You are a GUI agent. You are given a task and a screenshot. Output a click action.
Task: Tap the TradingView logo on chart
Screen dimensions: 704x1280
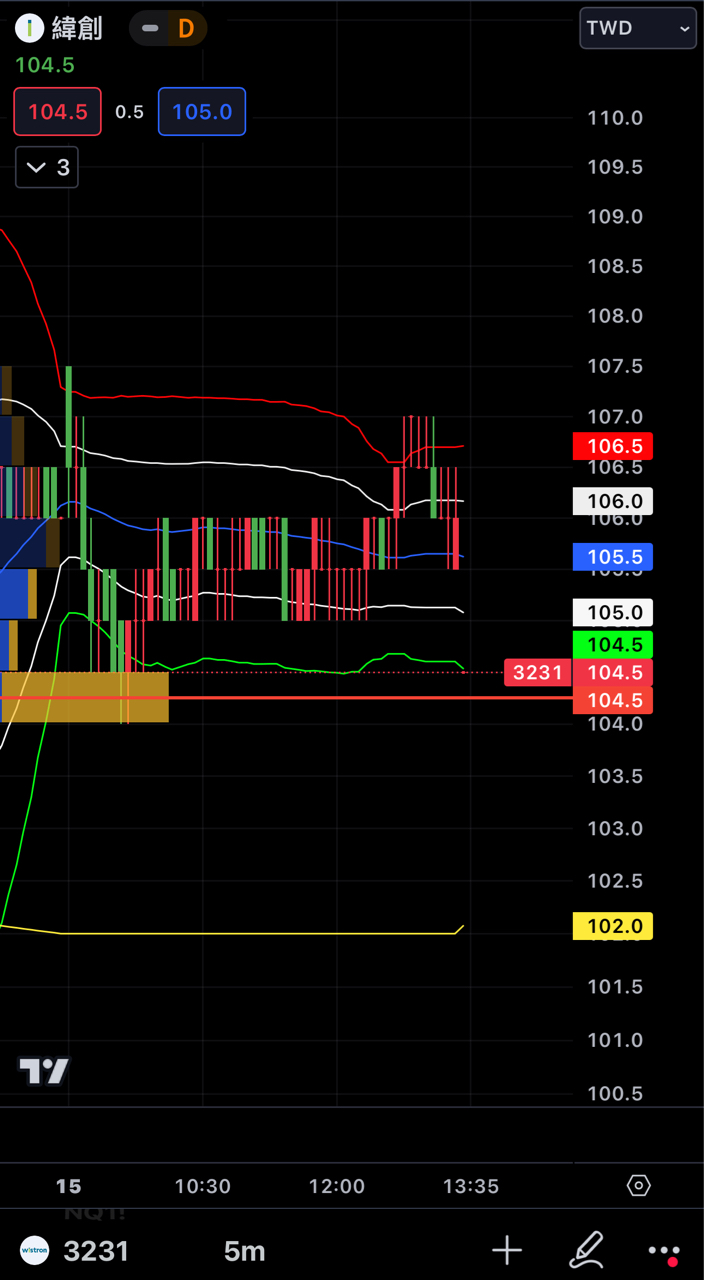[x=45, y=1072]
